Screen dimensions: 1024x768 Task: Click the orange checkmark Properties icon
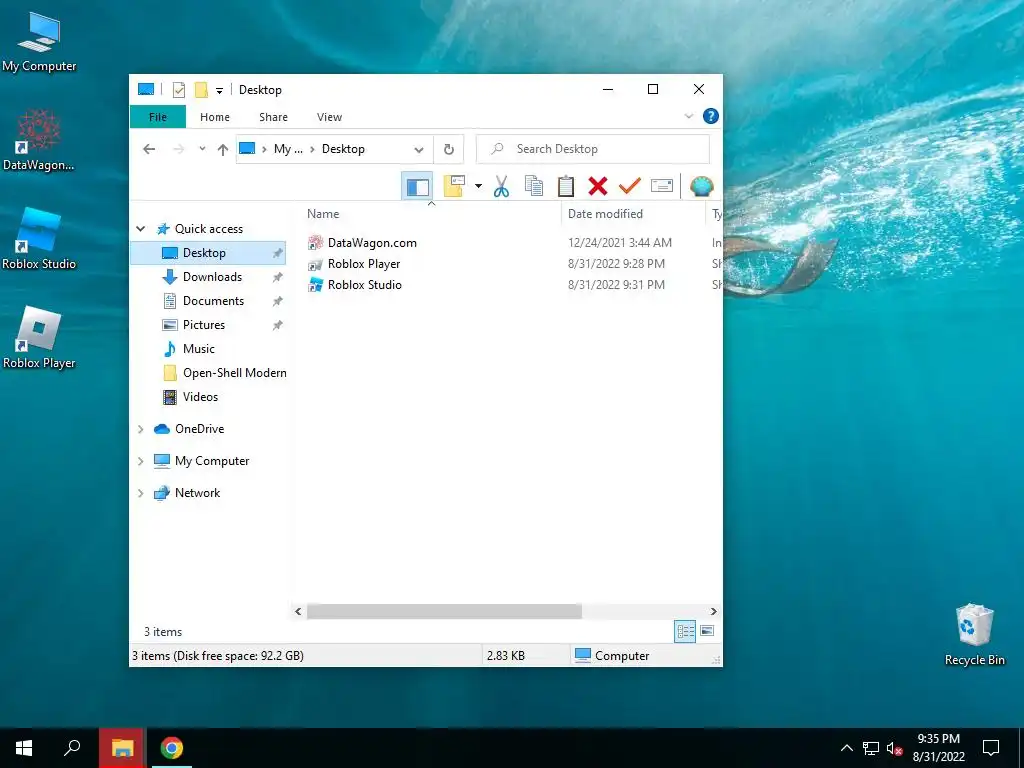tap(630, 186)
